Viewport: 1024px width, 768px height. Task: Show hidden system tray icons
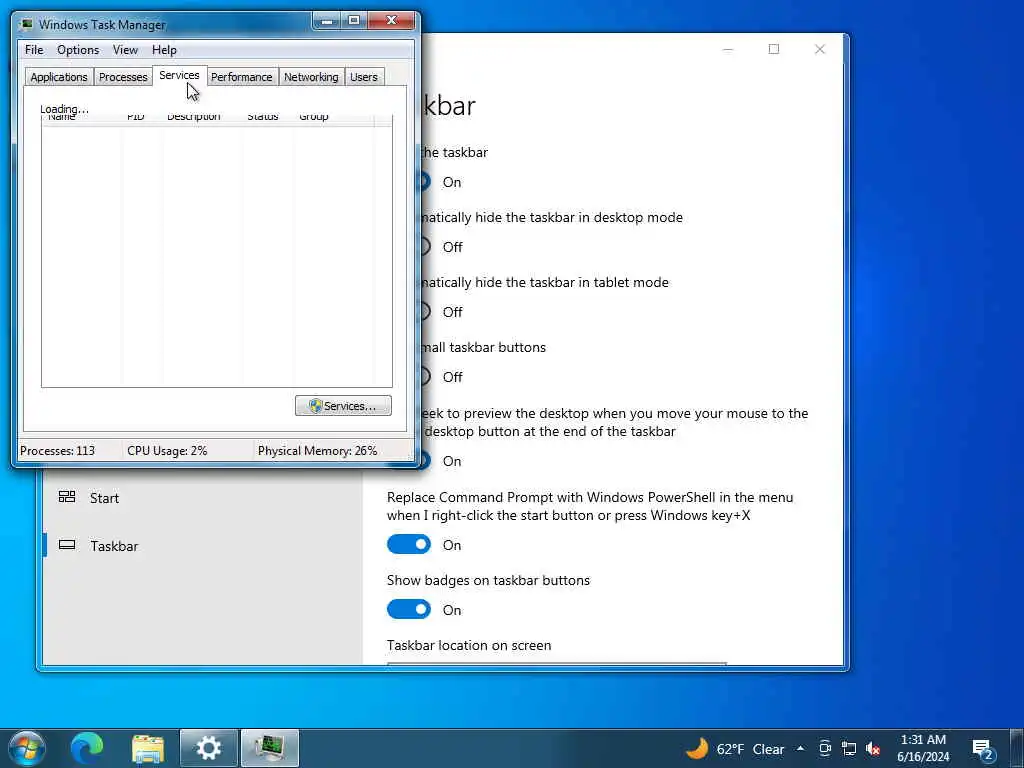801,748
